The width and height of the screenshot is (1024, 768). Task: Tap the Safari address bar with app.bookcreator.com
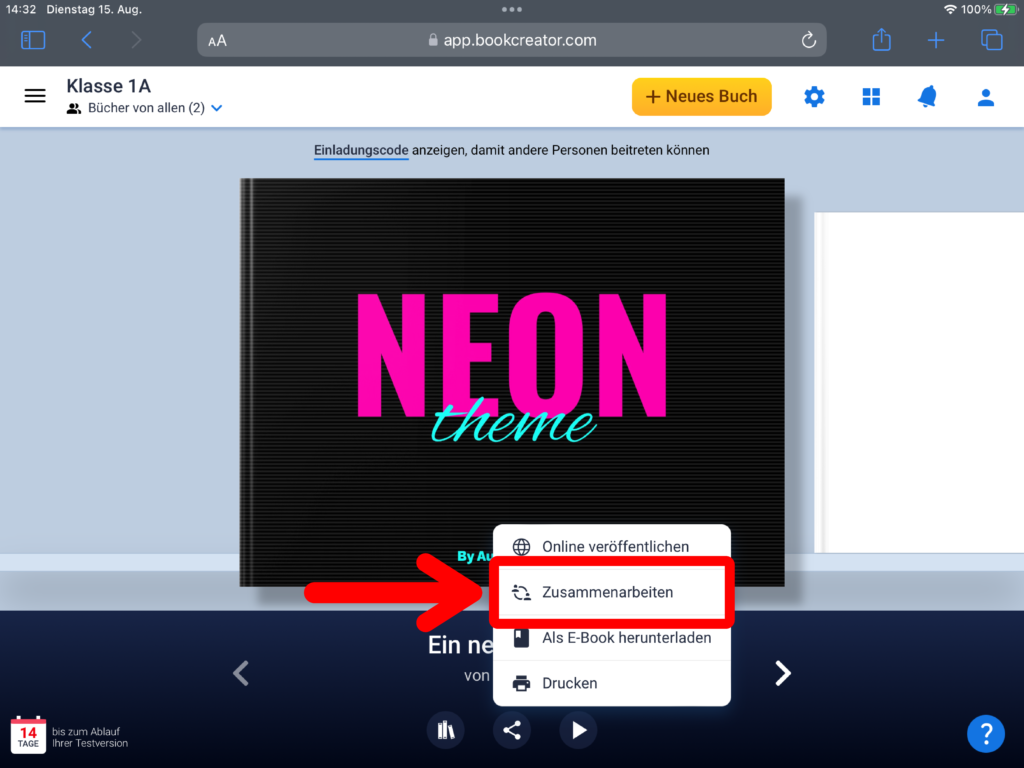(511, 40)
